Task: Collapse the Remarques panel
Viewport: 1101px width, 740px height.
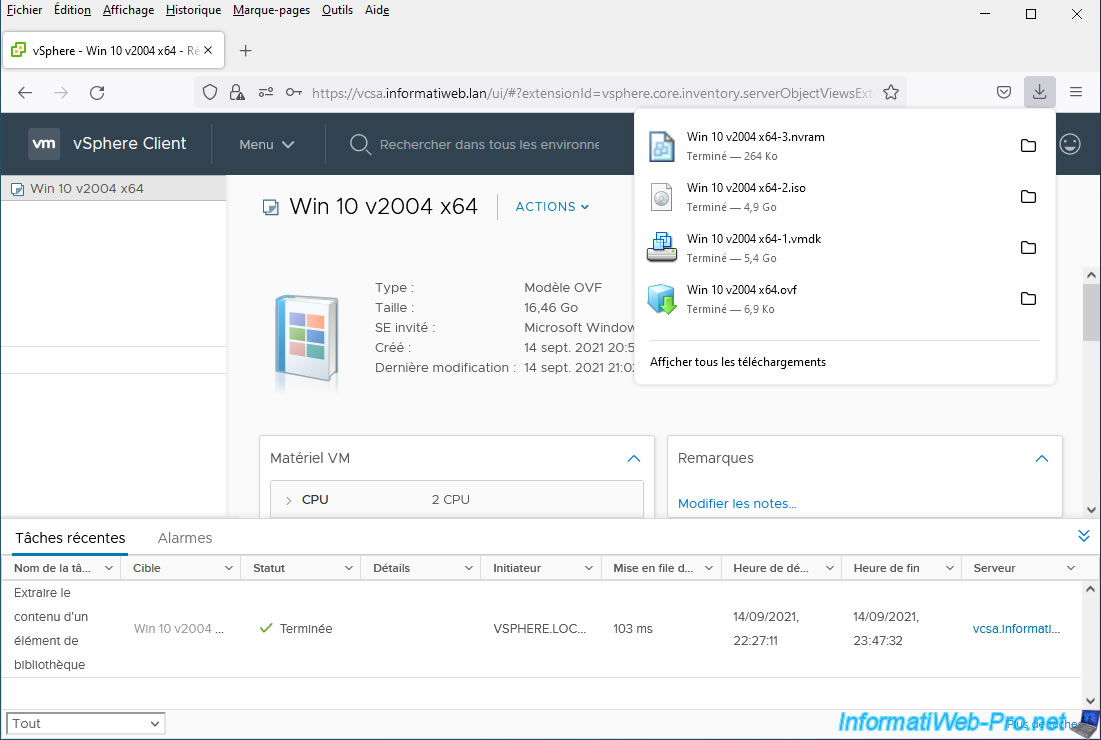Action: click(x=1041, y=458)
